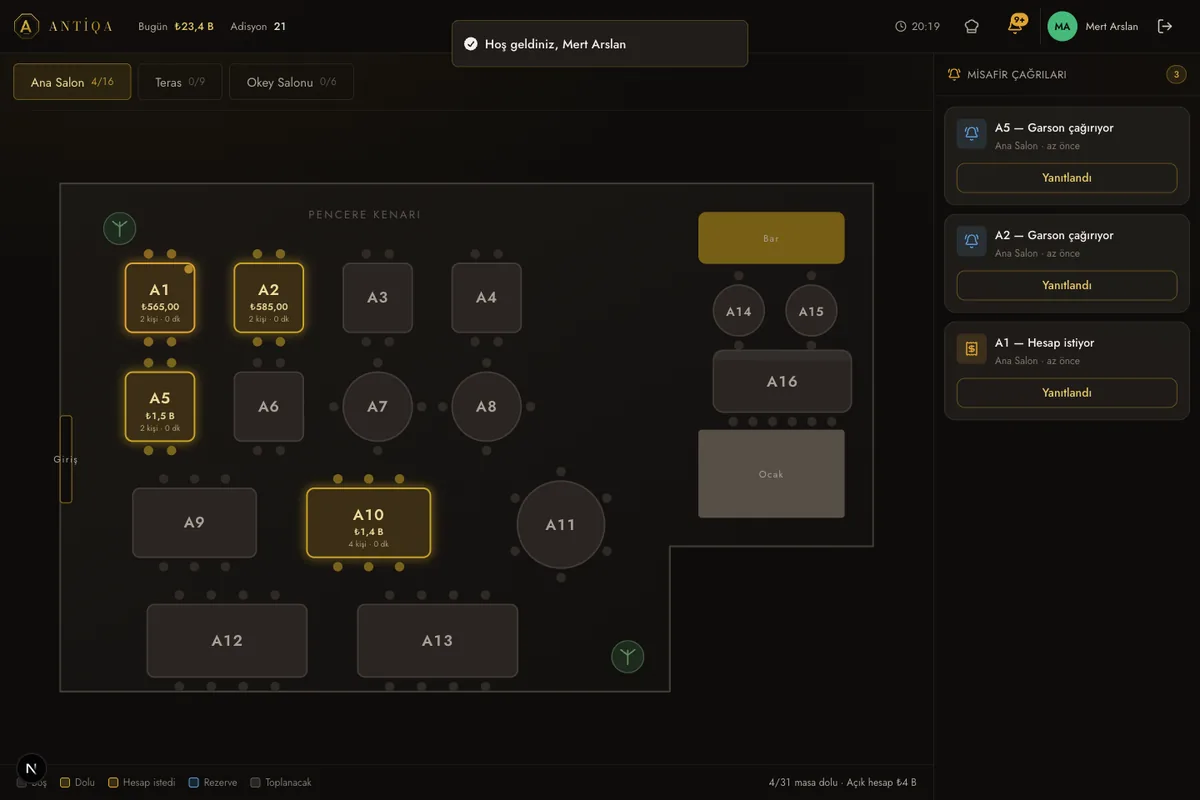Click the clock icon beside 20:19
The height and width of the screenshot is (800, 1200).
click(x=900, y=27)
